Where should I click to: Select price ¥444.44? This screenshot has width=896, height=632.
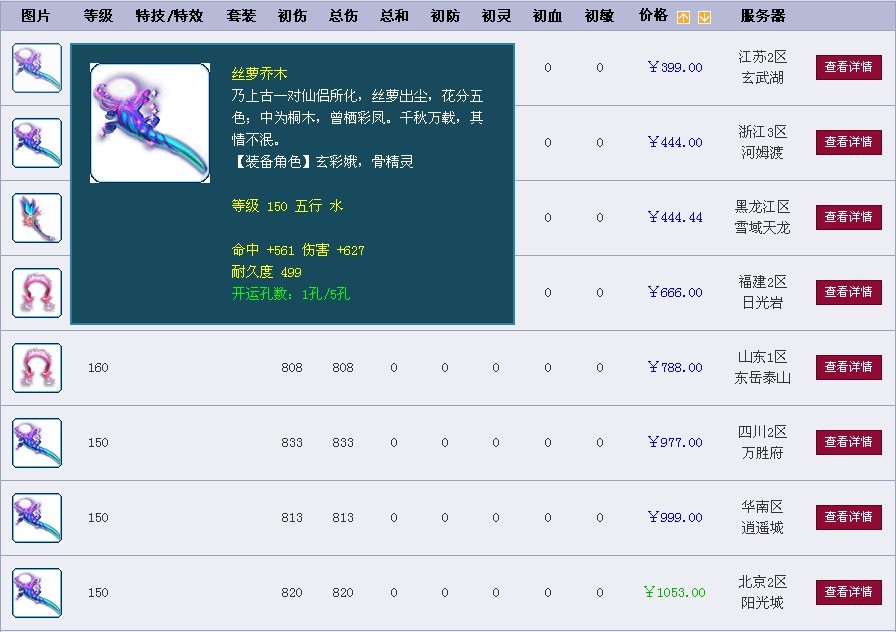click(x=675, y=217)
